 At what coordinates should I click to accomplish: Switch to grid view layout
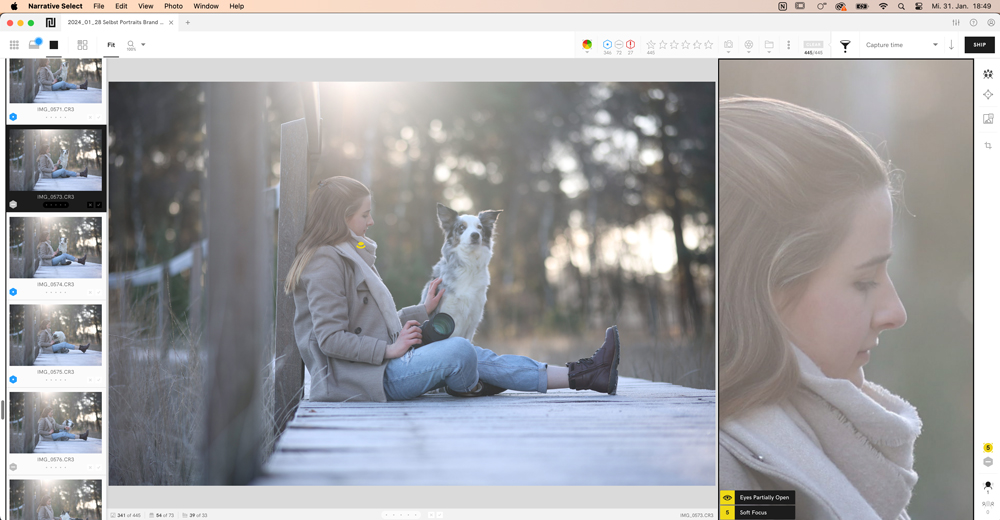(14, 45)
